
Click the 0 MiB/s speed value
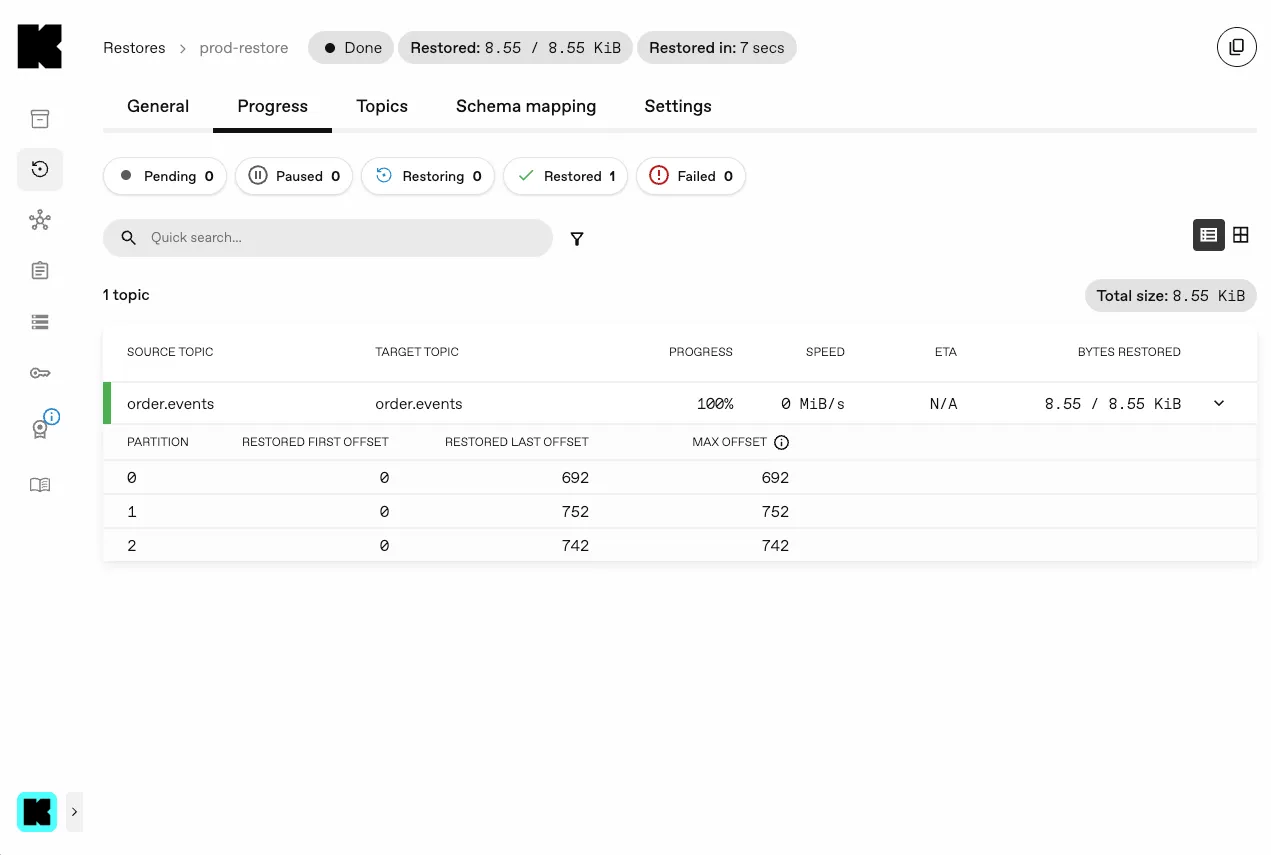813,404
